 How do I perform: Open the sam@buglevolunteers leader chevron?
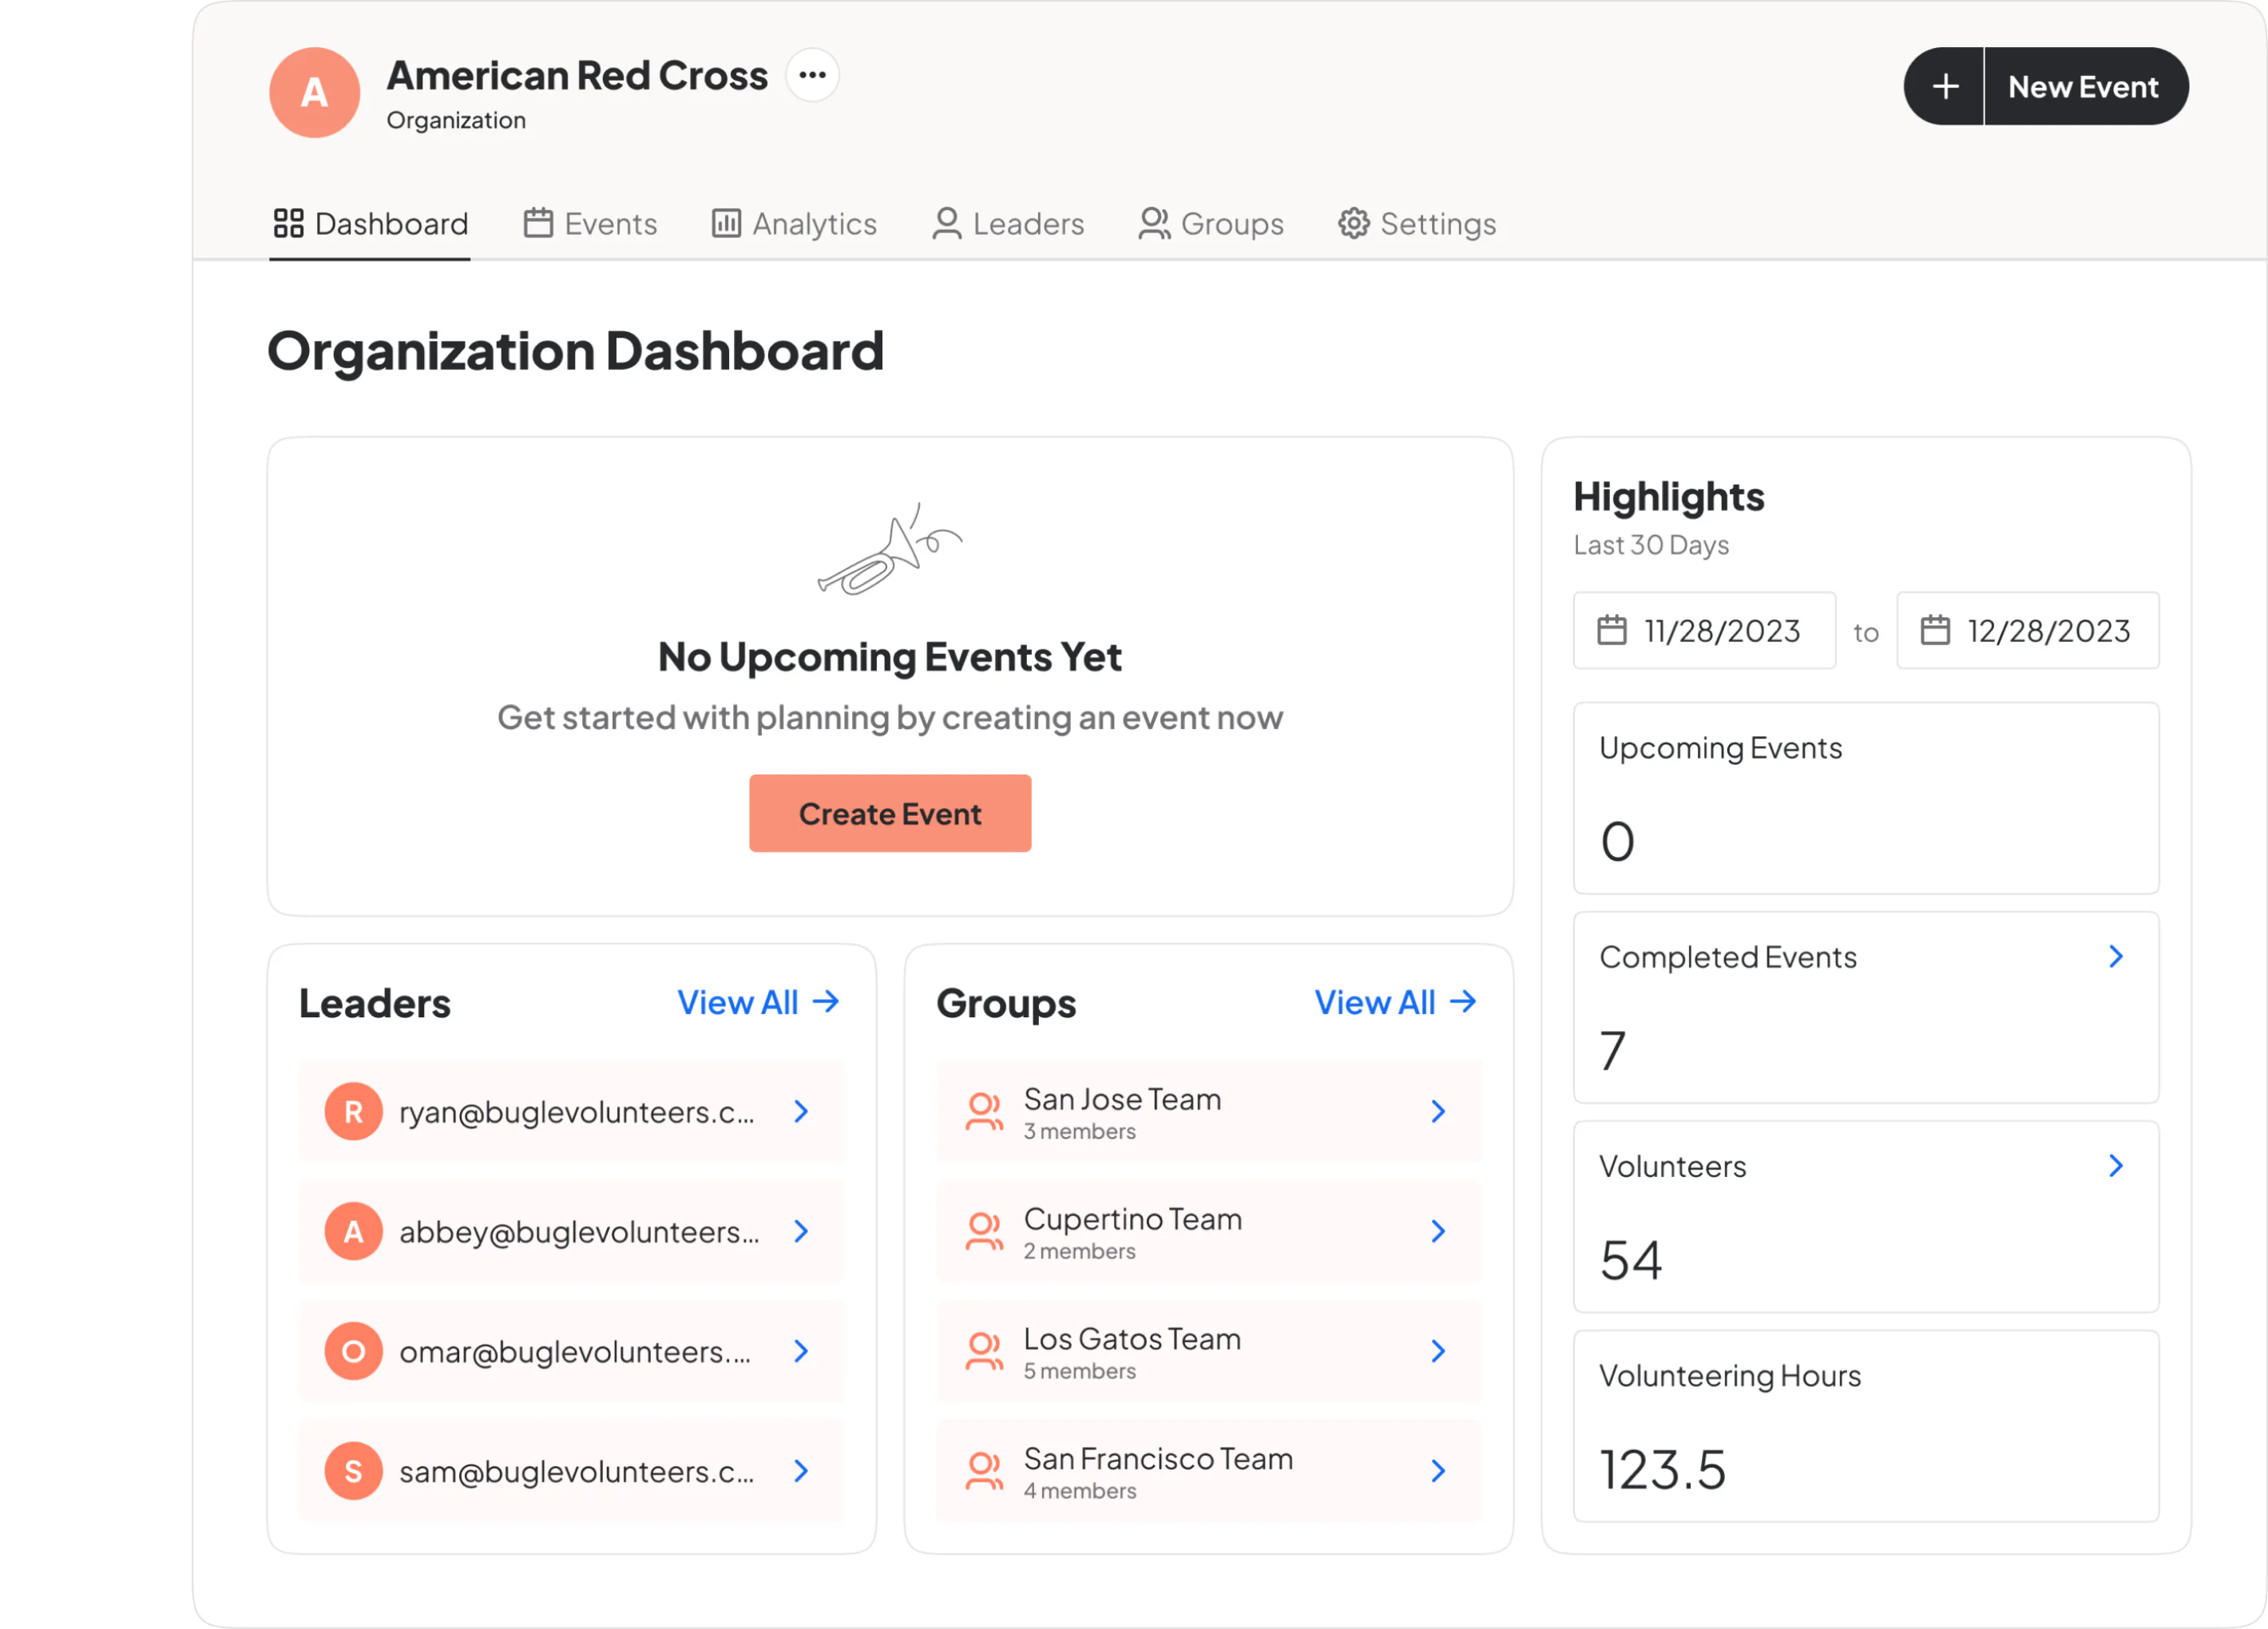coord(801,1471)
